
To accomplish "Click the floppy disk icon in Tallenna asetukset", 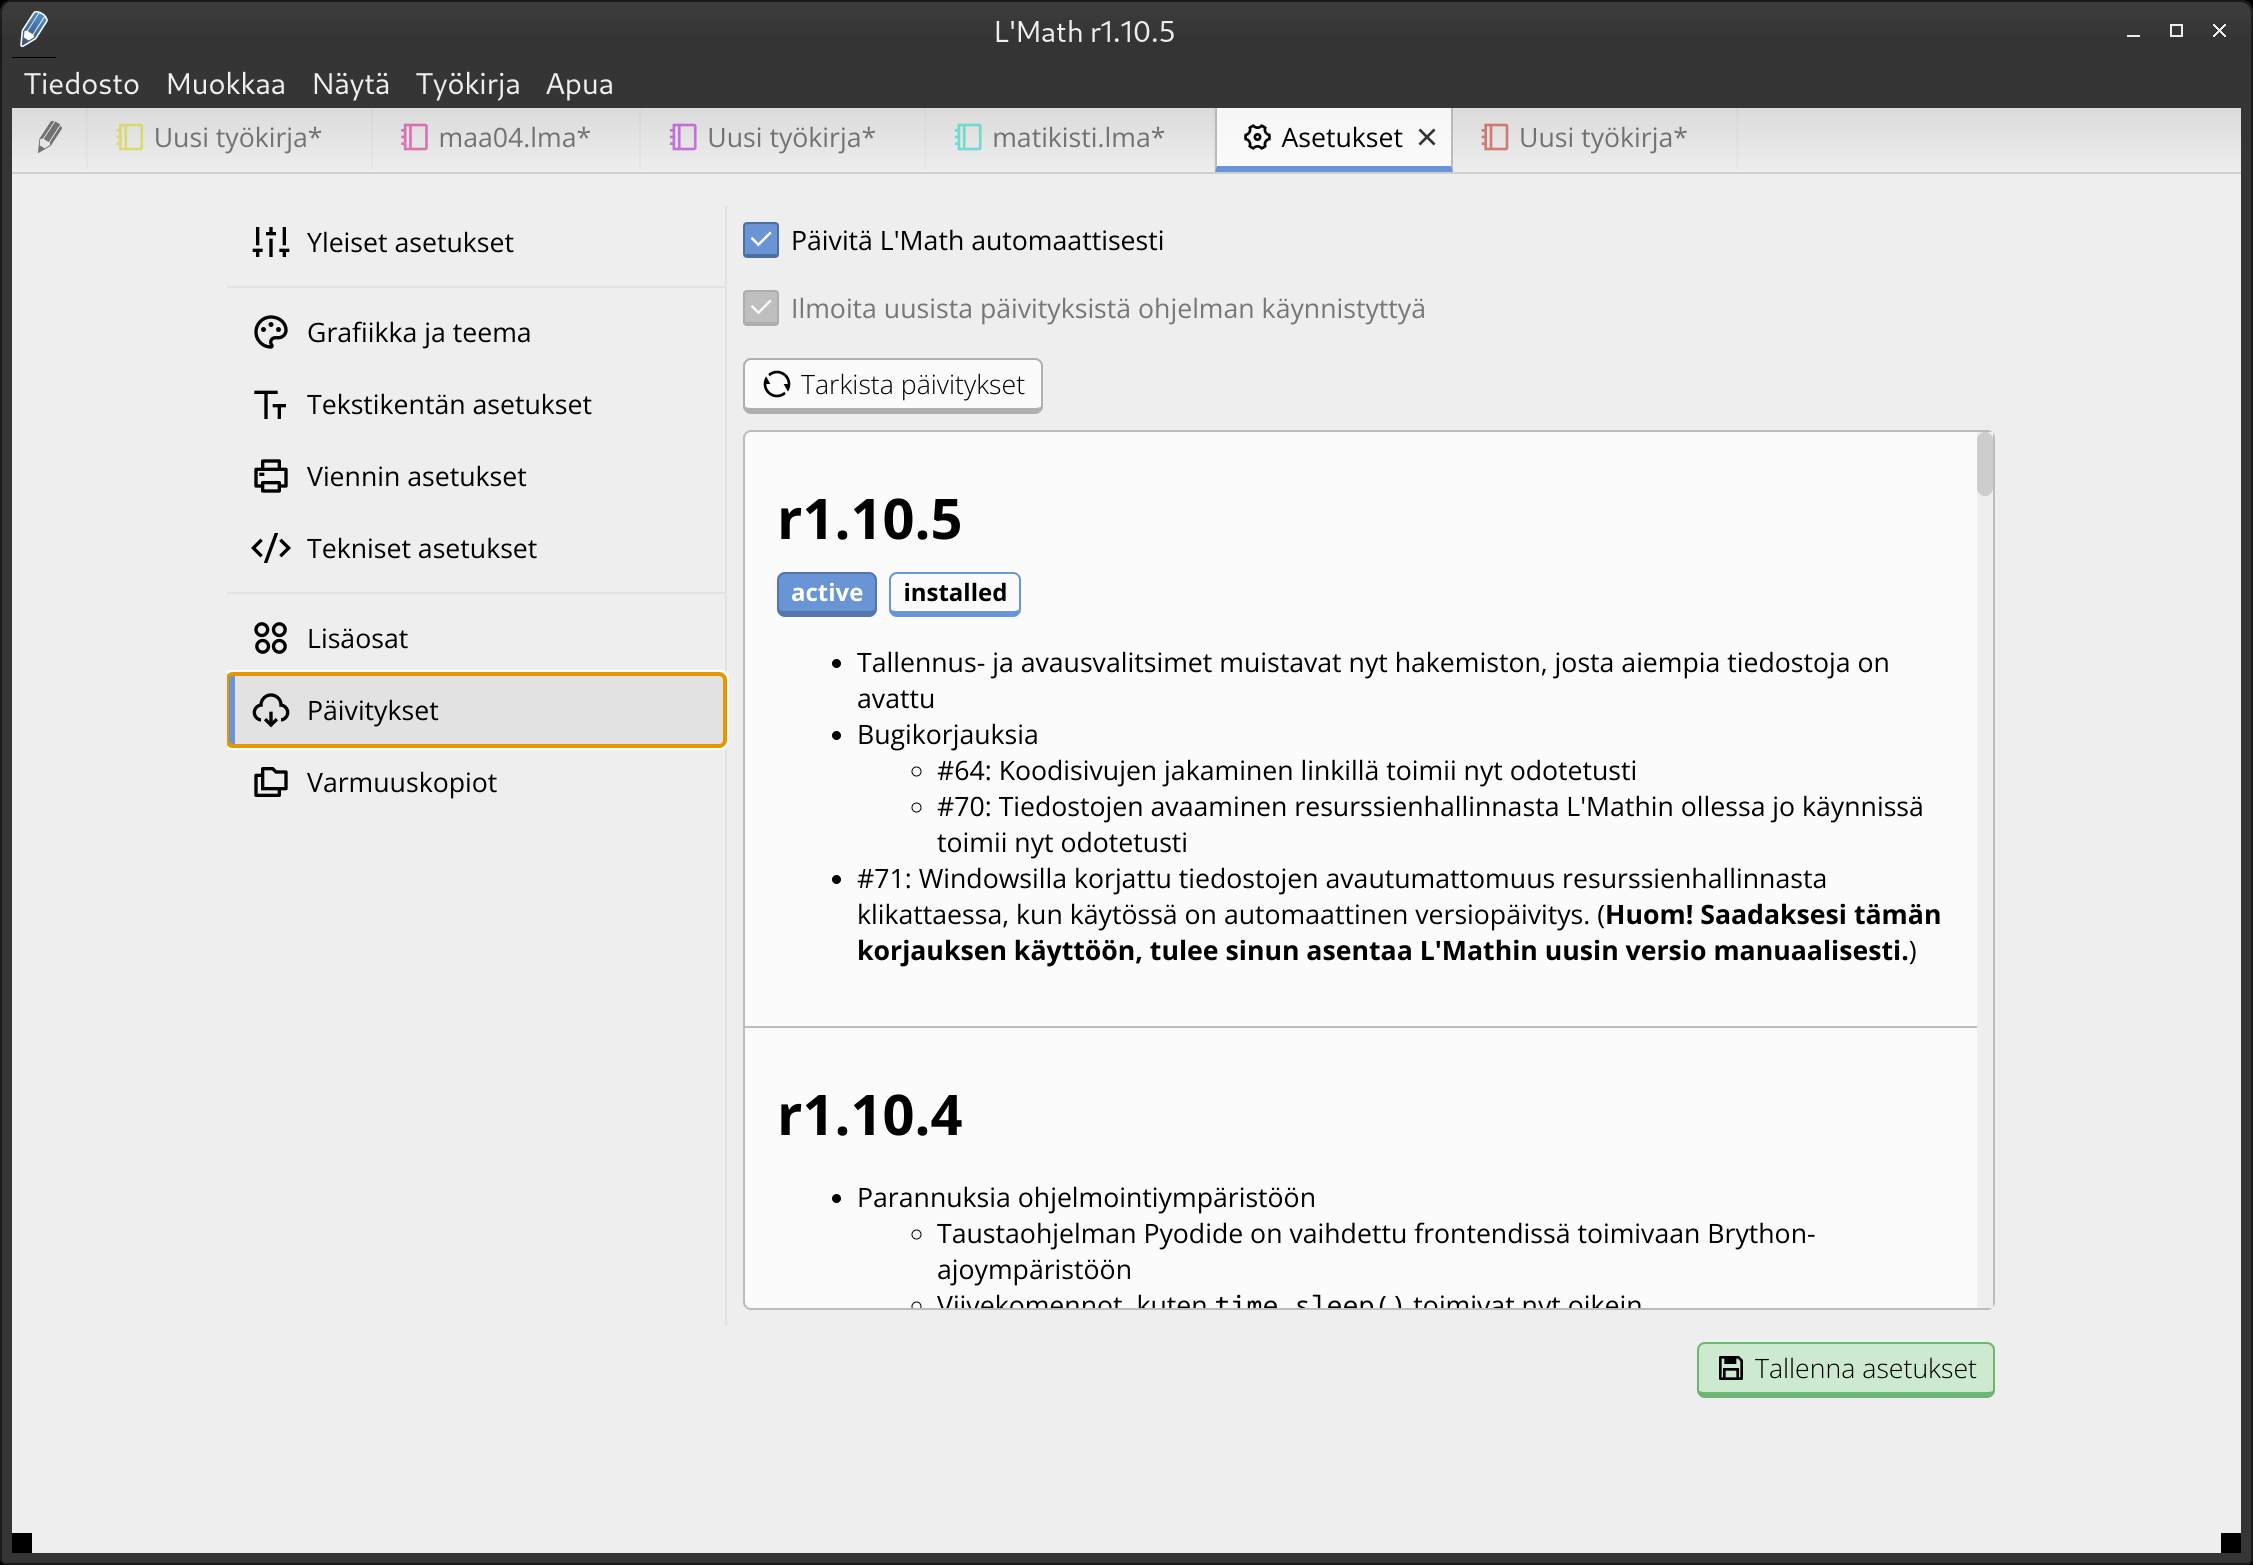I will (1731, 1368).
